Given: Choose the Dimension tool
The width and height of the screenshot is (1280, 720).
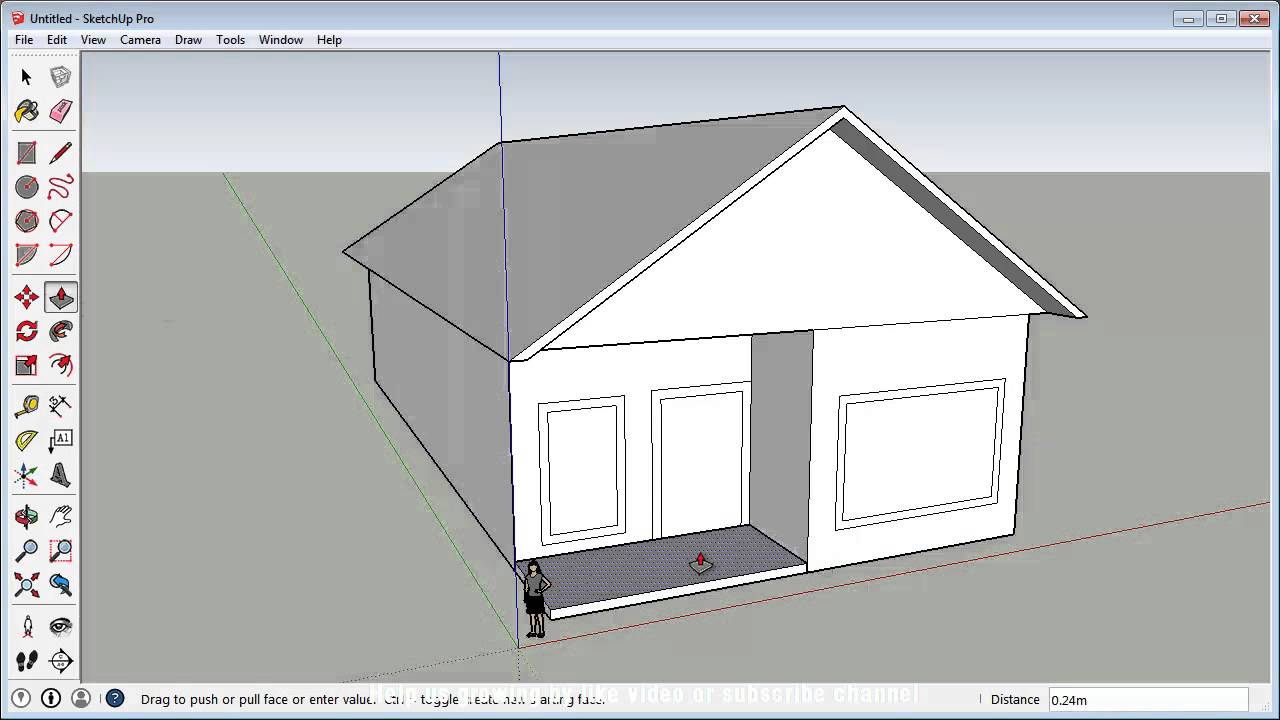Looking at the screenshot, I should (61, 406).
